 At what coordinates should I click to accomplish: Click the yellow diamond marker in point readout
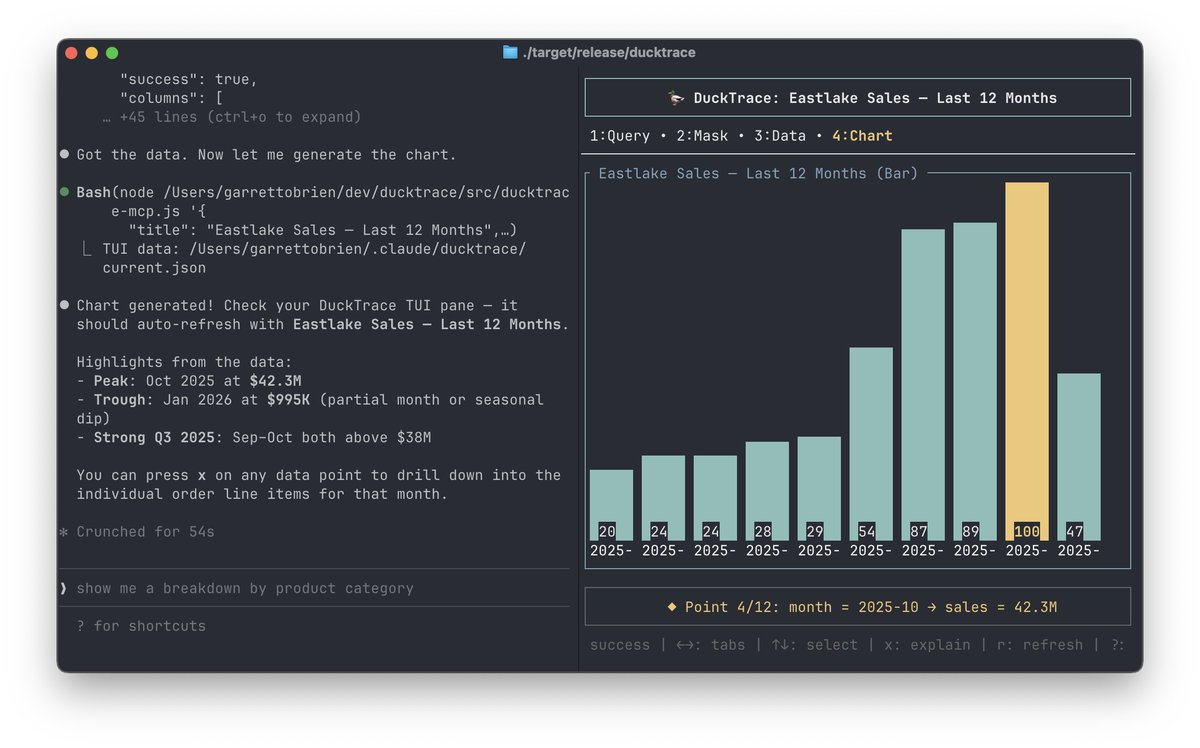[x=672, y=607]
